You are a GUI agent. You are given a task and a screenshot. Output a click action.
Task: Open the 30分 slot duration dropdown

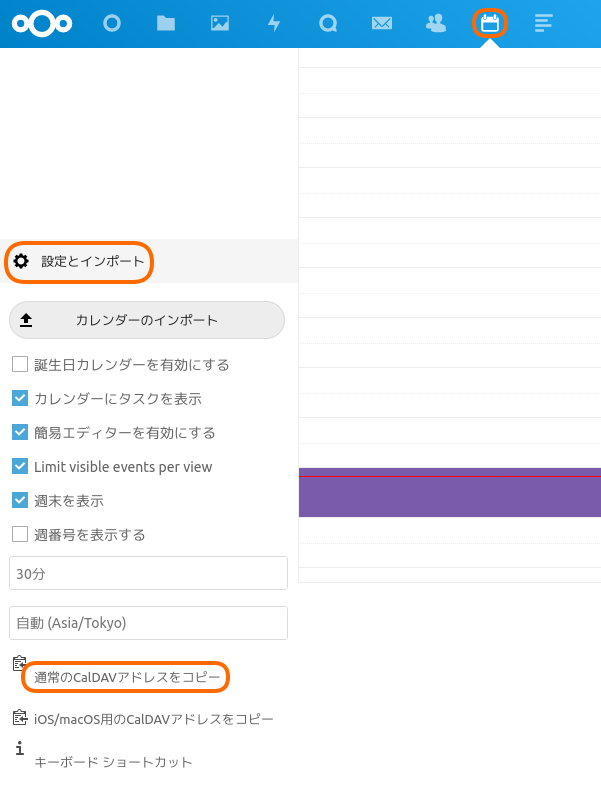tap(148, 573)
